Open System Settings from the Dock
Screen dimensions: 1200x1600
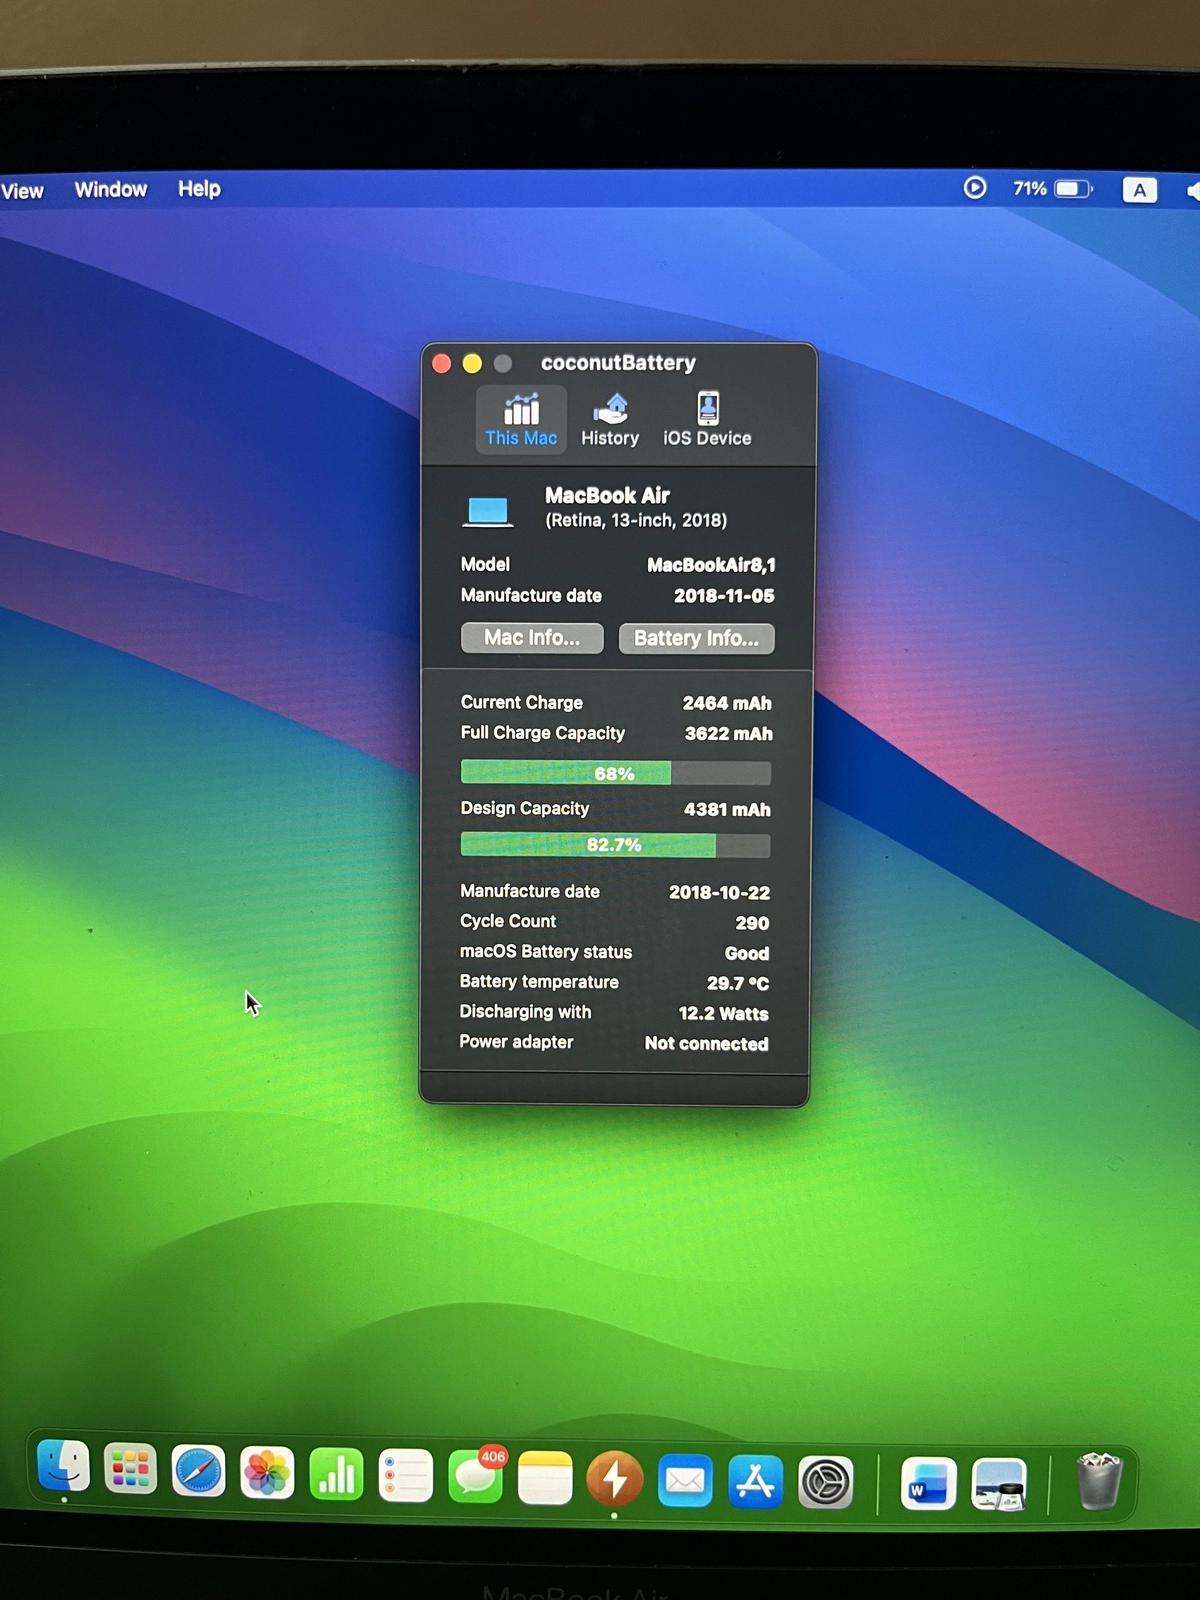click(x=825, y=1483)
